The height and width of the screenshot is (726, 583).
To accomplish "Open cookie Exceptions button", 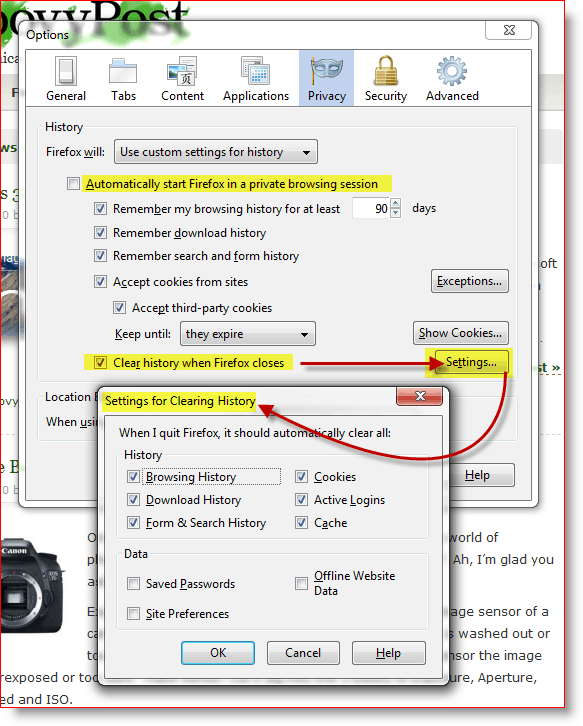I will click(x=470, y=281).
